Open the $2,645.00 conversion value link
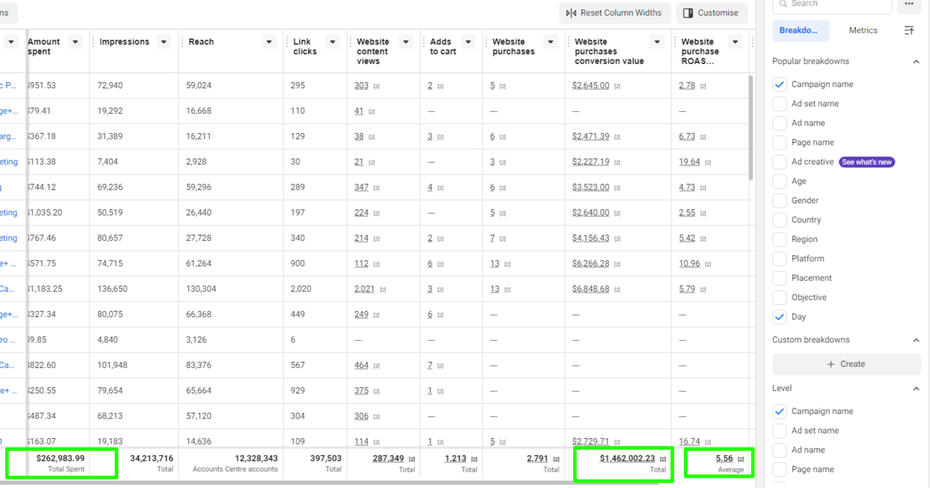 590,86
